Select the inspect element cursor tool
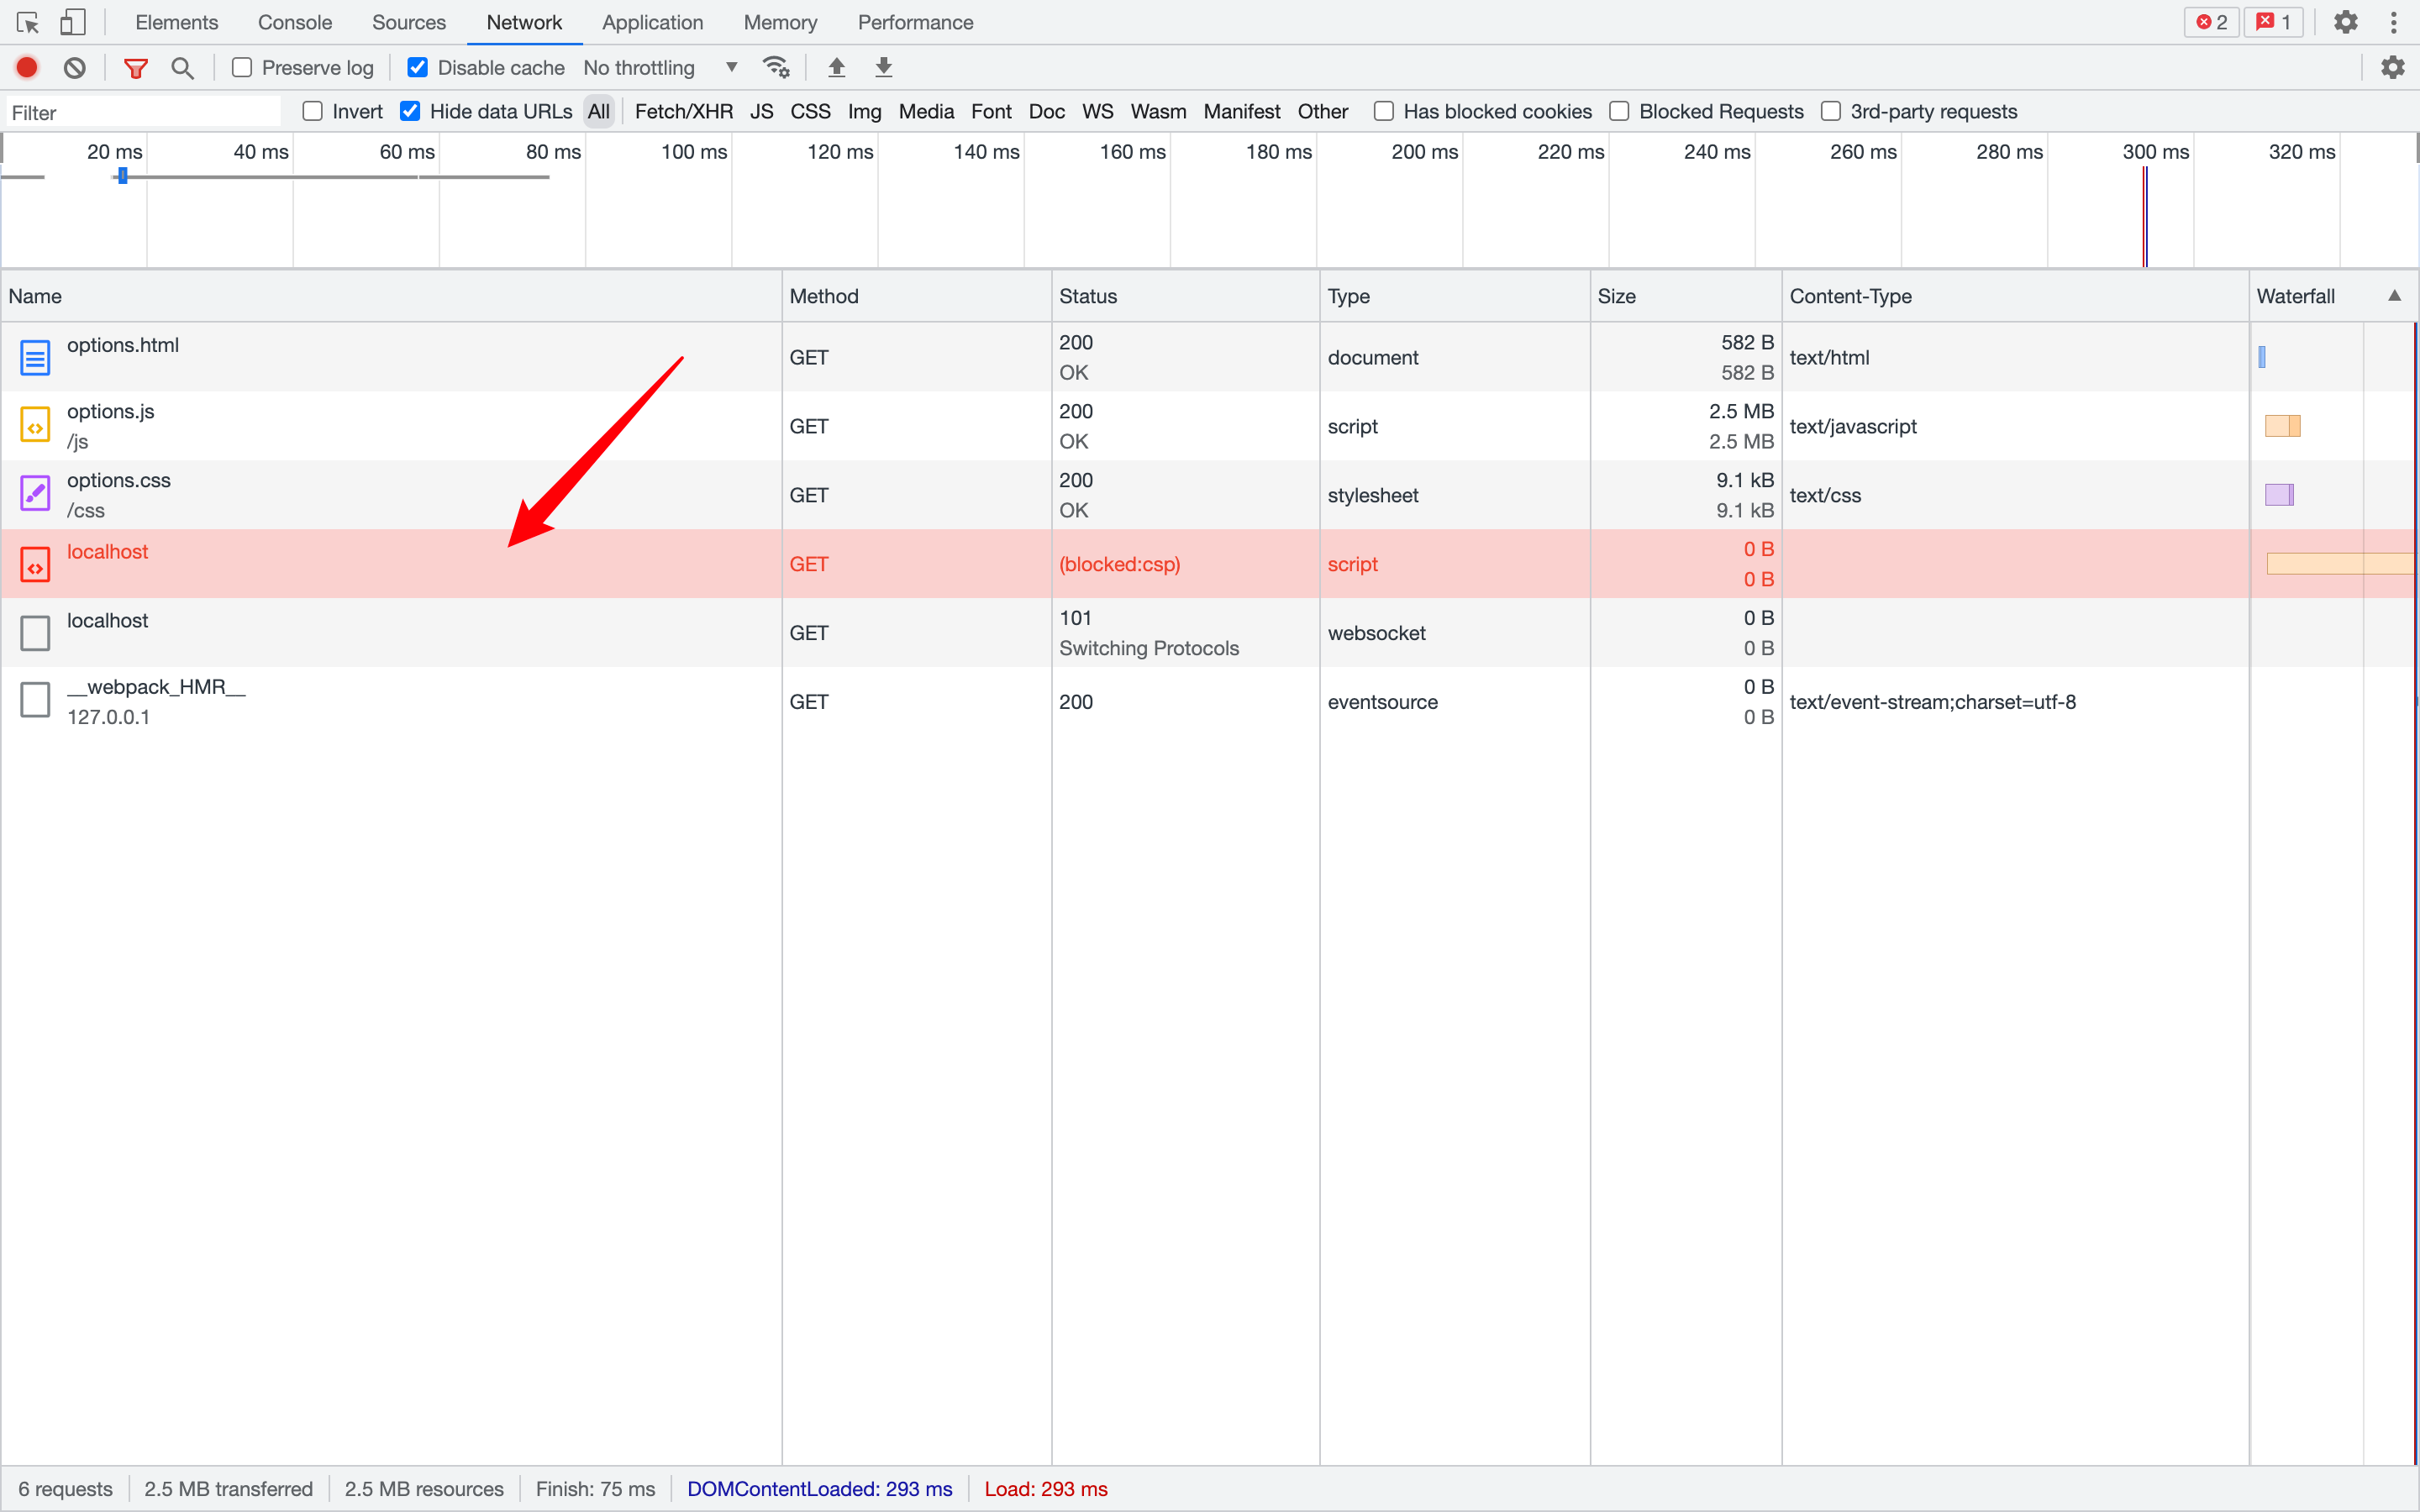 point(27,21)
